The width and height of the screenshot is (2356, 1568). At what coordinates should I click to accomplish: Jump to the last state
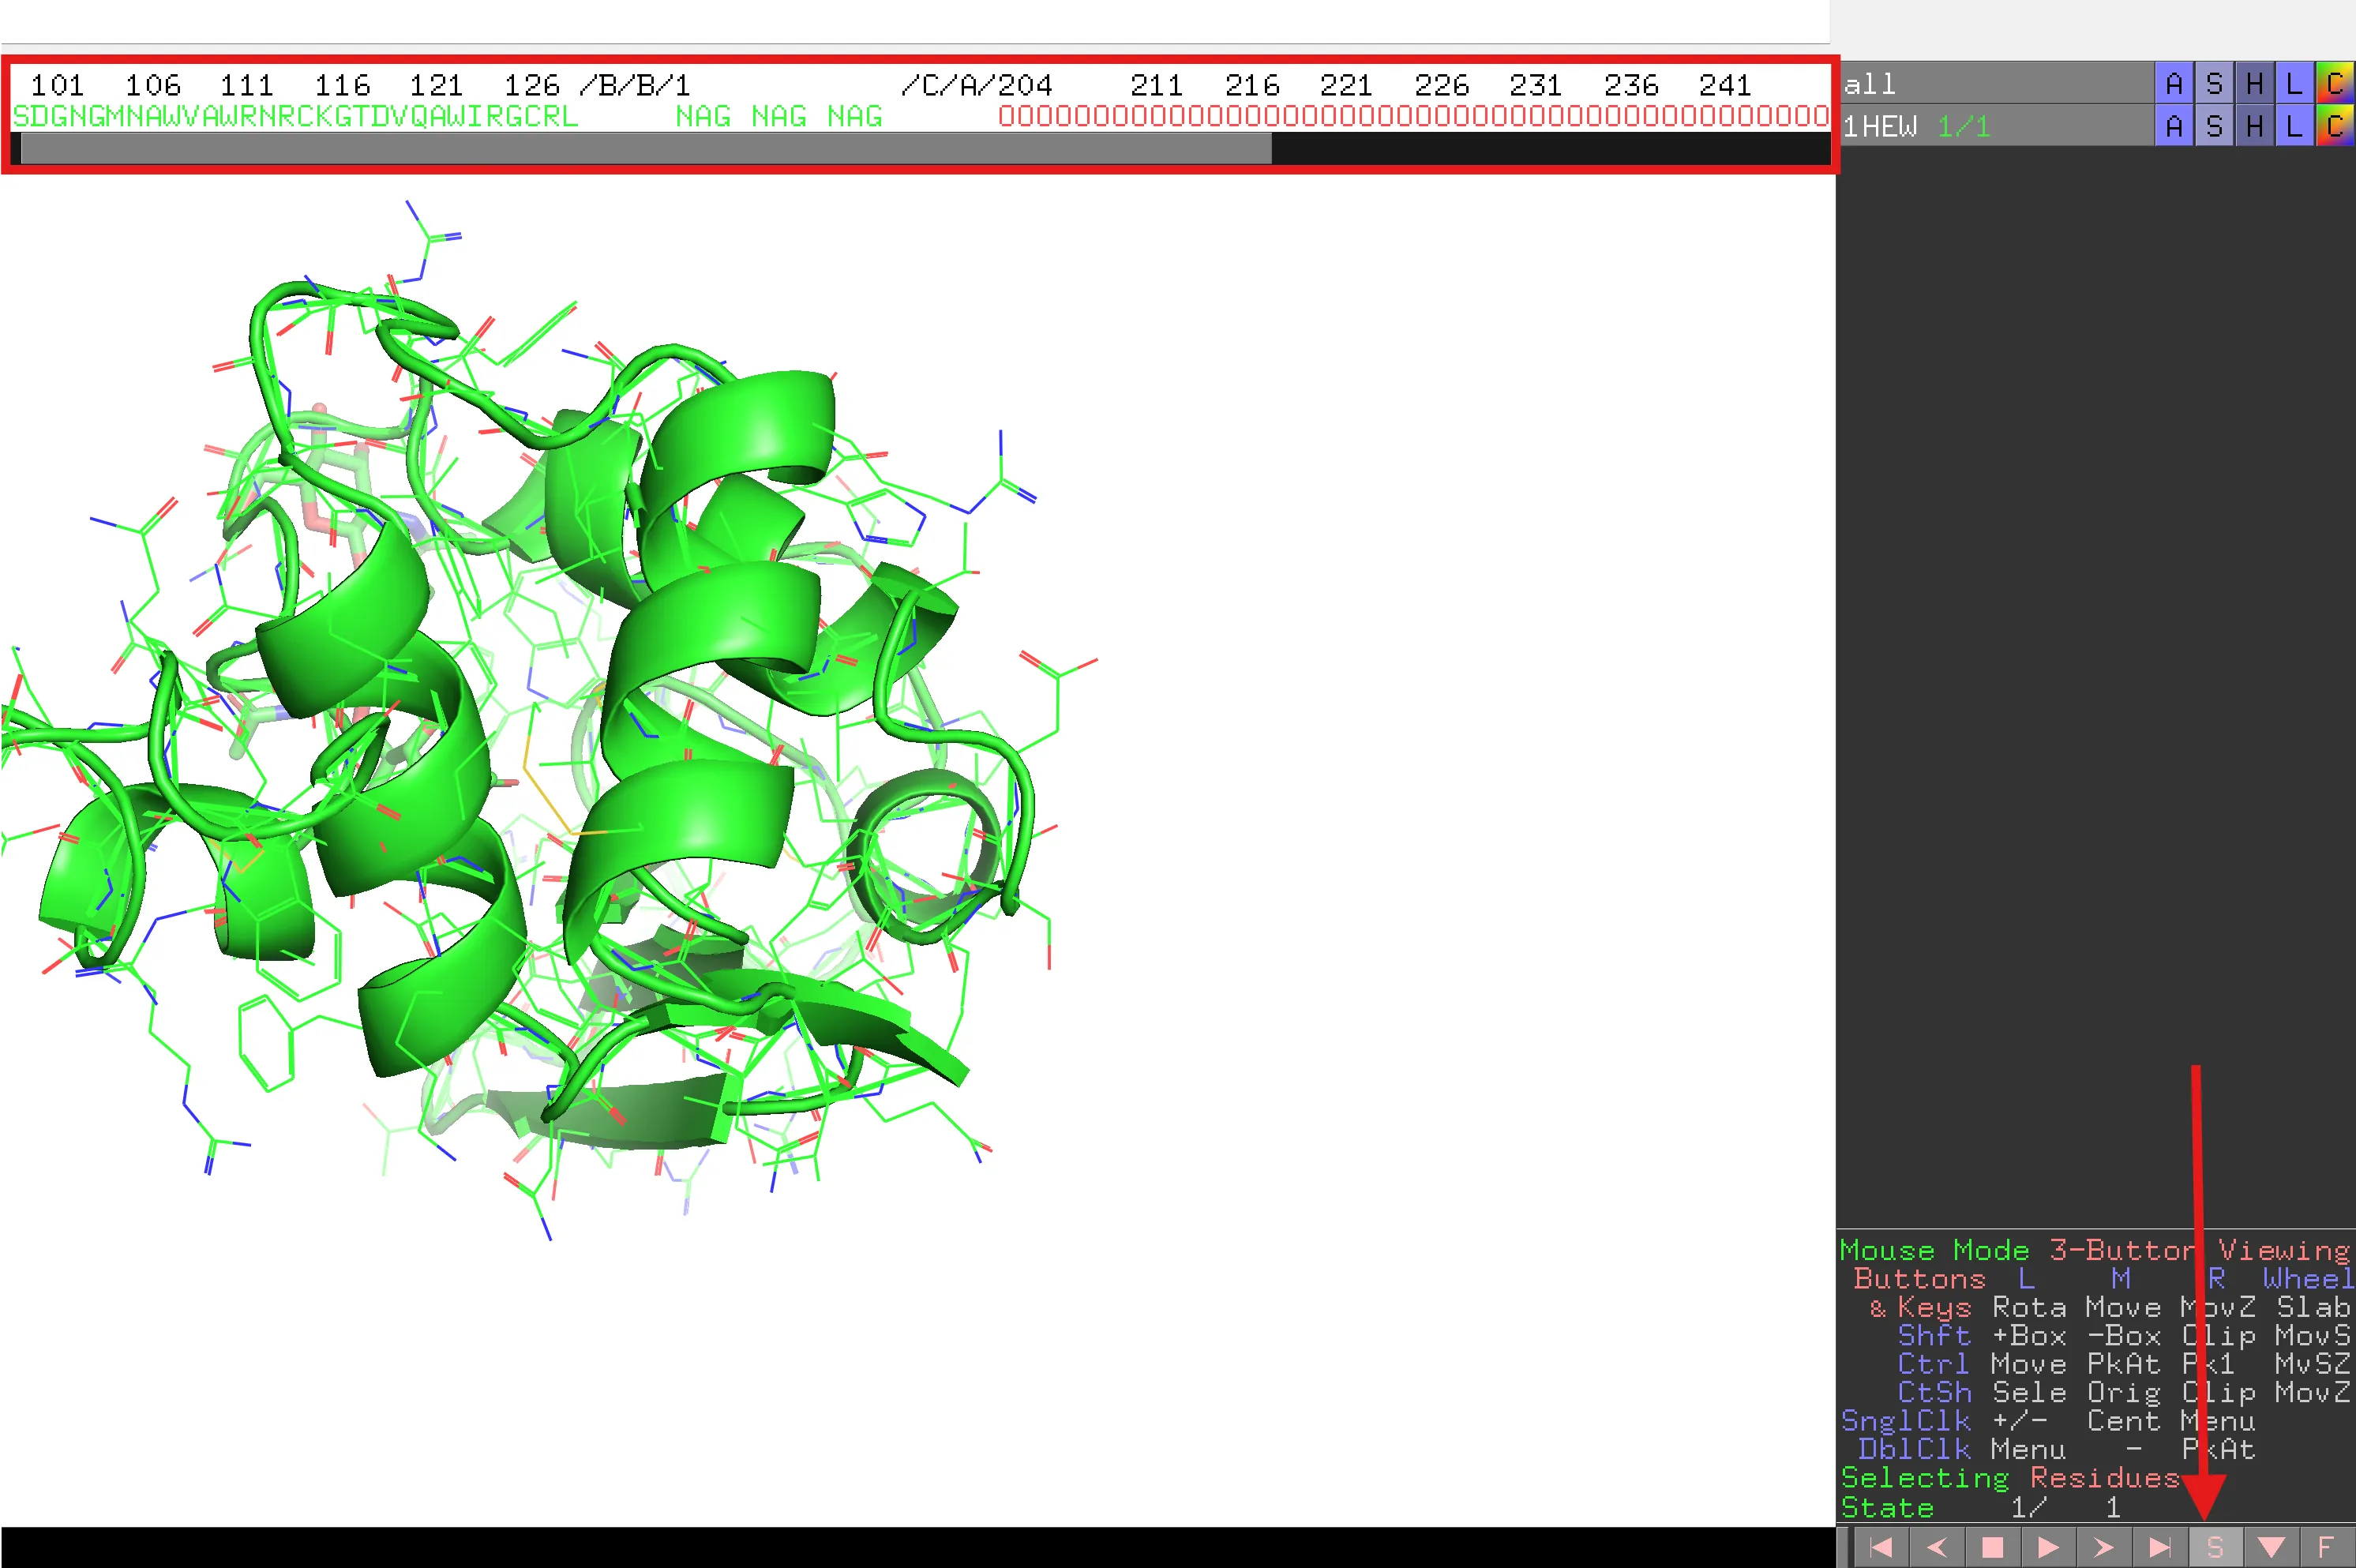[2159, 1547]
